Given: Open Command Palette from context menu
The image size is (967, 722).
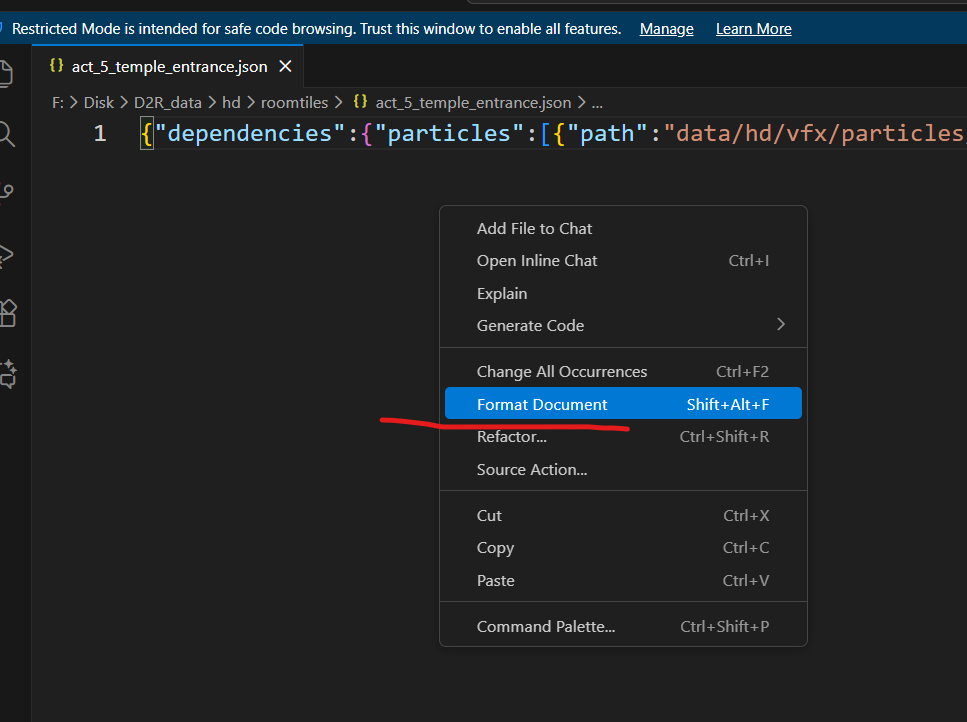Looking at the screenshot, I should (x=546, y=627).
